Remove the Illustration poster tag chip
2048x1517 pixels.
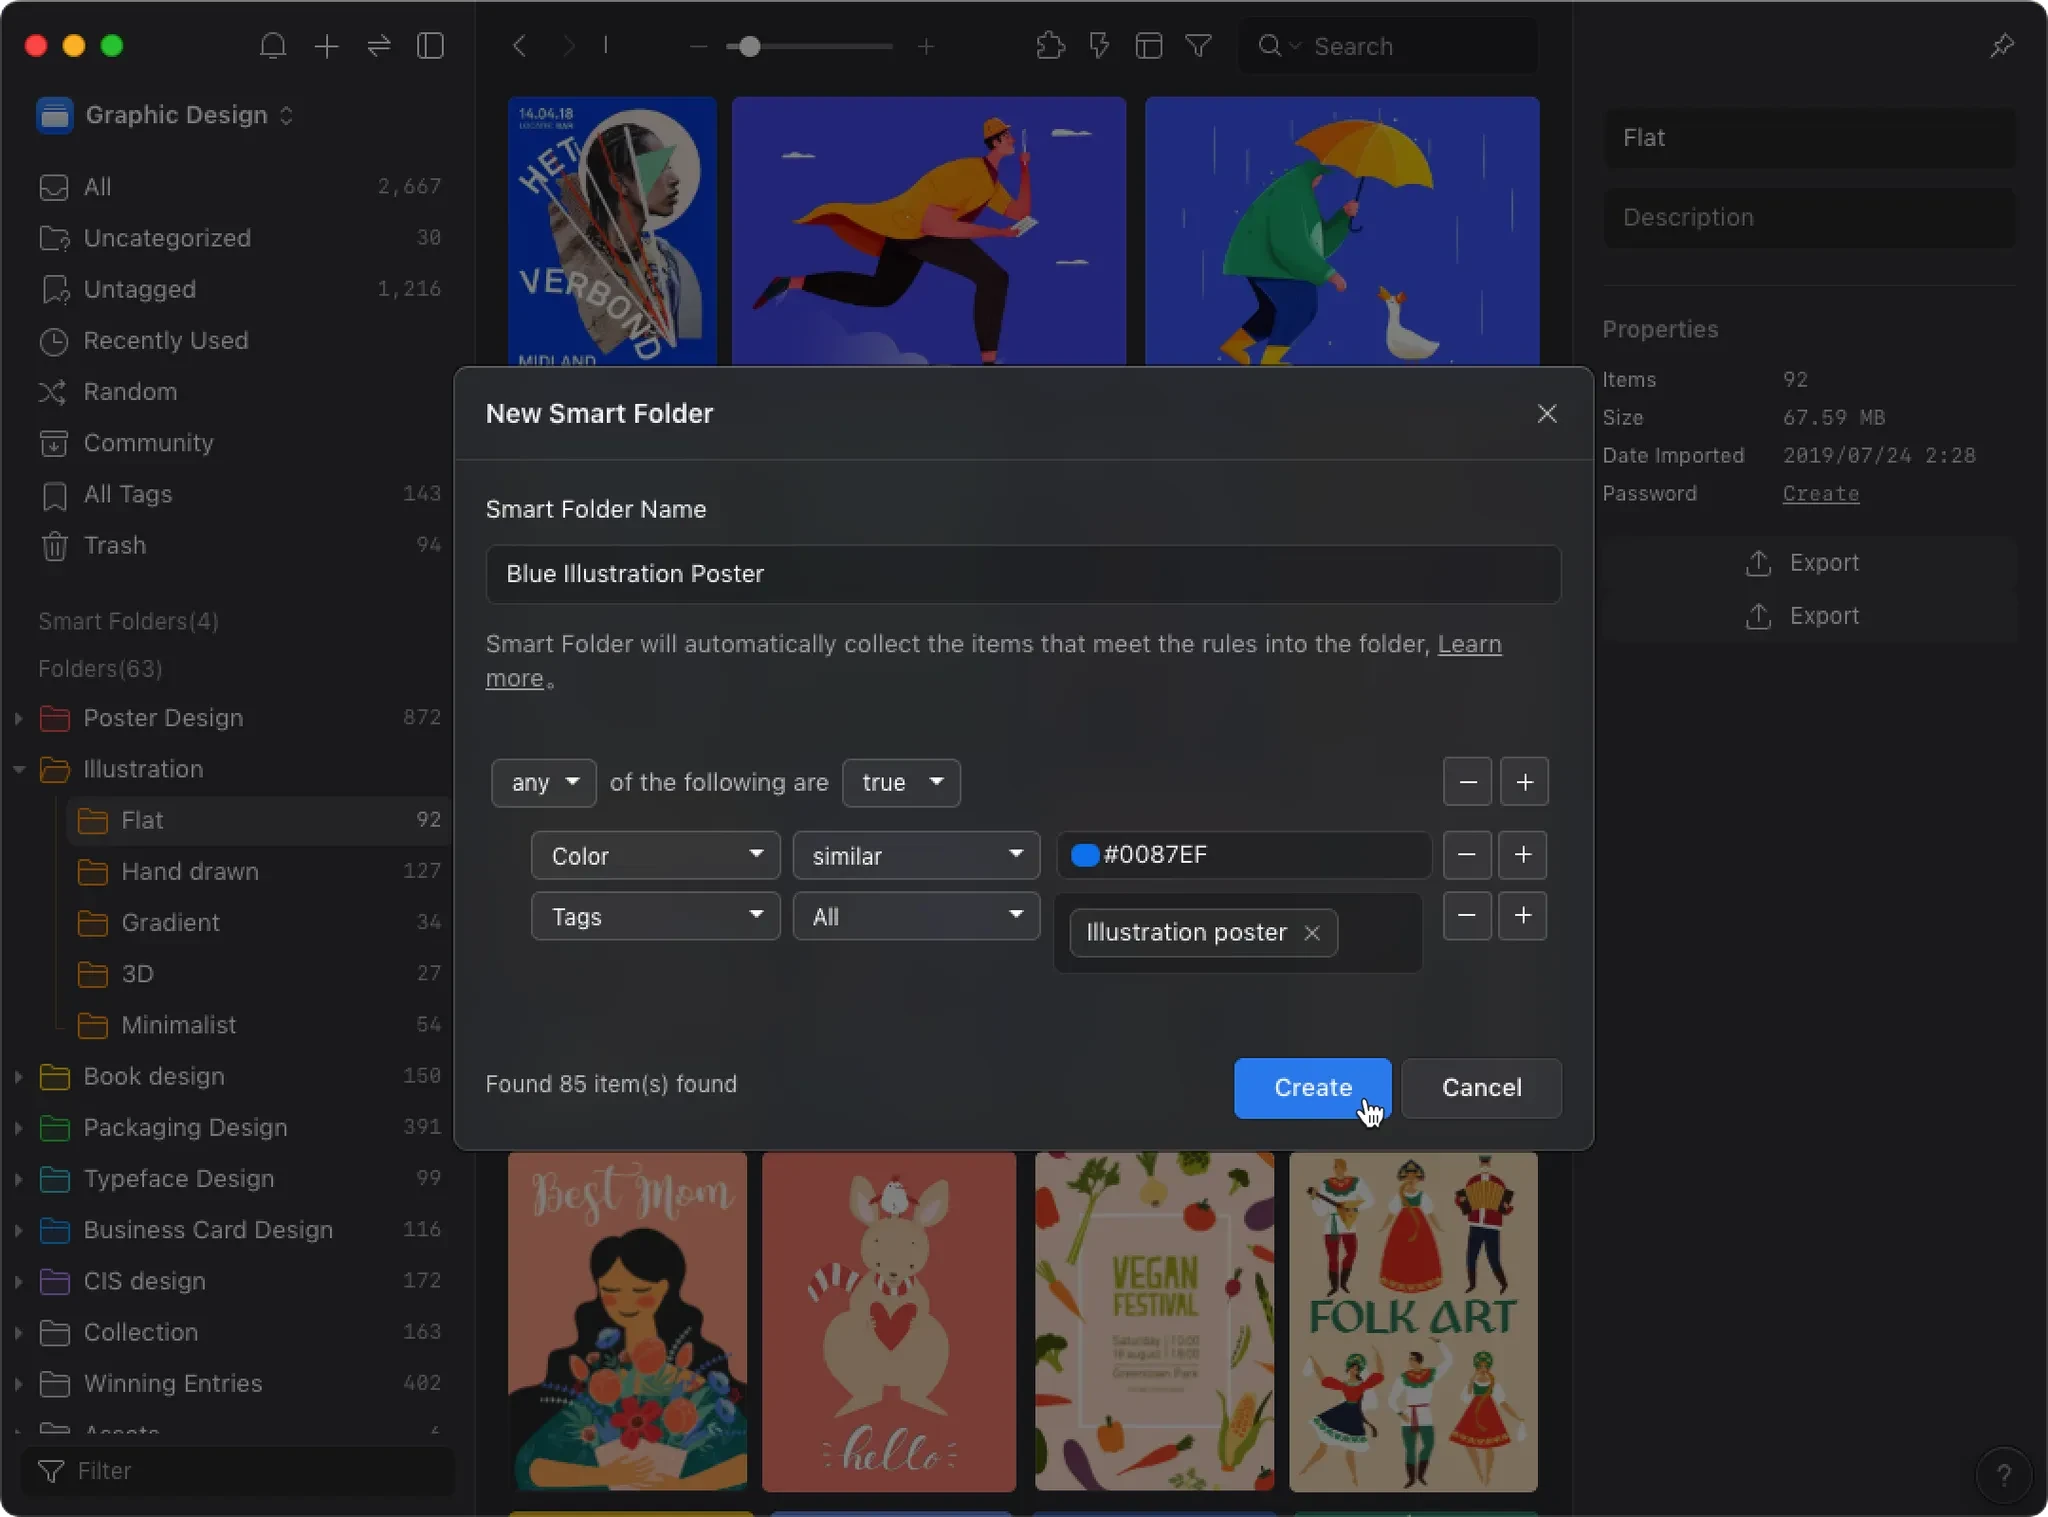[x=1312, y=933]
